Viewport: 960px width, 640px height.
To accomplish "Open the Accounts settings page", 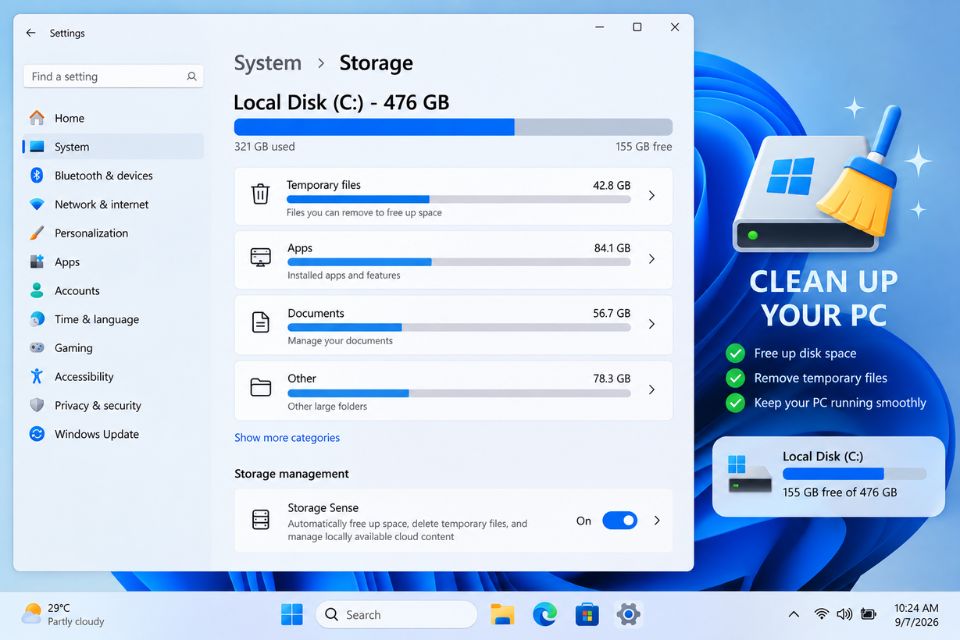I will 113,291.
